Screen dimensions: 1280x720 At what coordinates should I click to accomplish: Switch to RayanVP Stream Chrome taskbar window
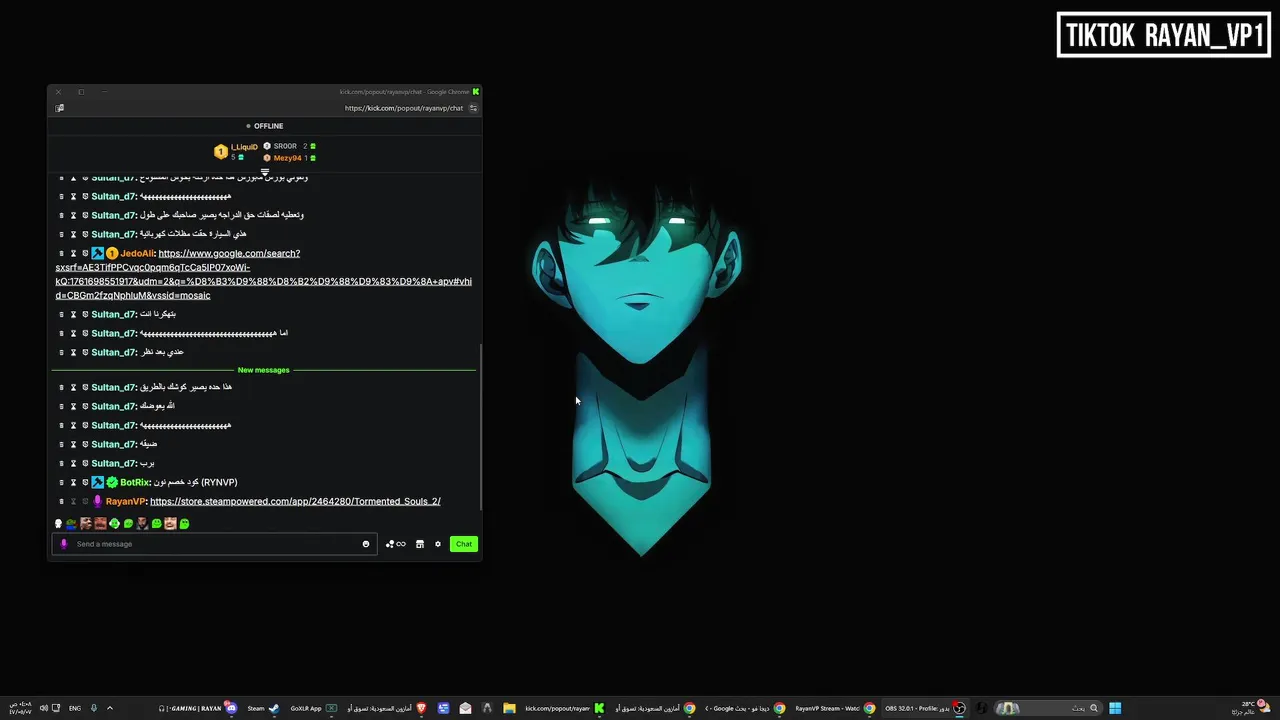click(835, 708)
